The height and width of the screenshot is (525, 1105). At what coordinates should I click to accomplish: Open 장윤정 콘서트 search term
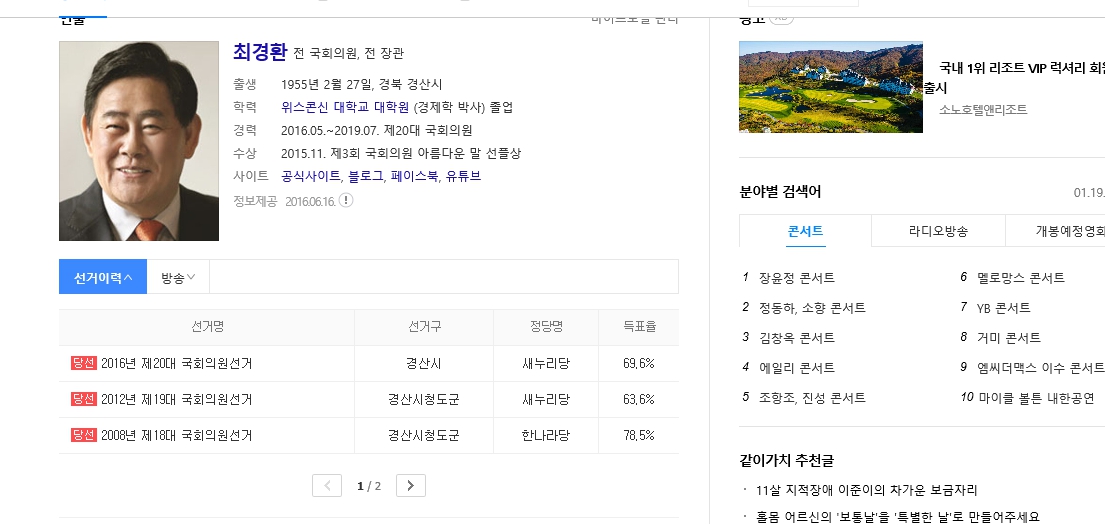[797, 278]
